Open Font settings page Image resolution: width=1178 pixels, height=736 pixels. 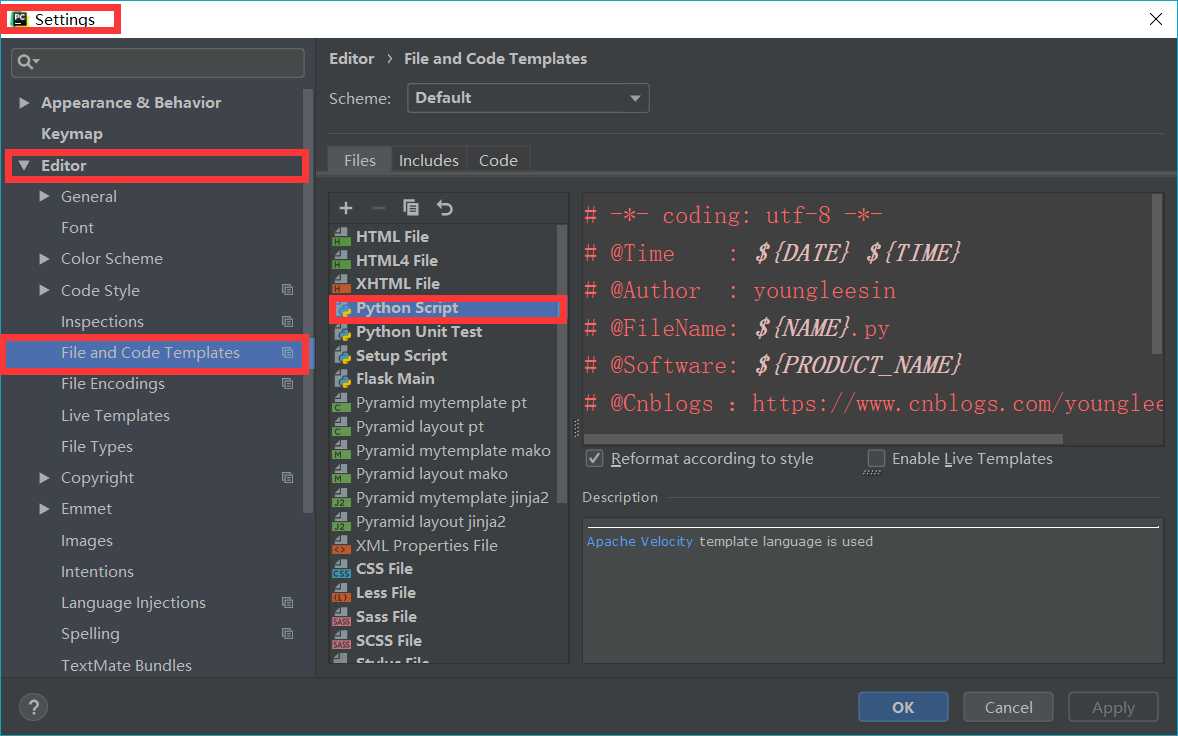[77, 228]
